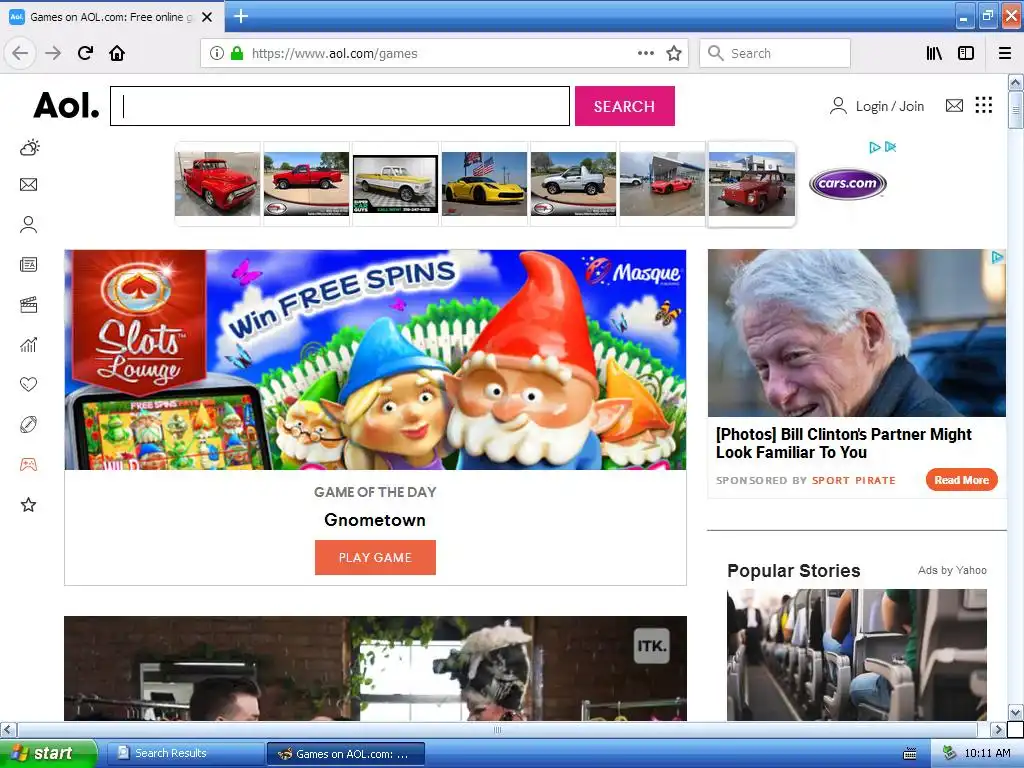Bookmark this page with the star
1024x768 pixels.
tap(674, 53)
